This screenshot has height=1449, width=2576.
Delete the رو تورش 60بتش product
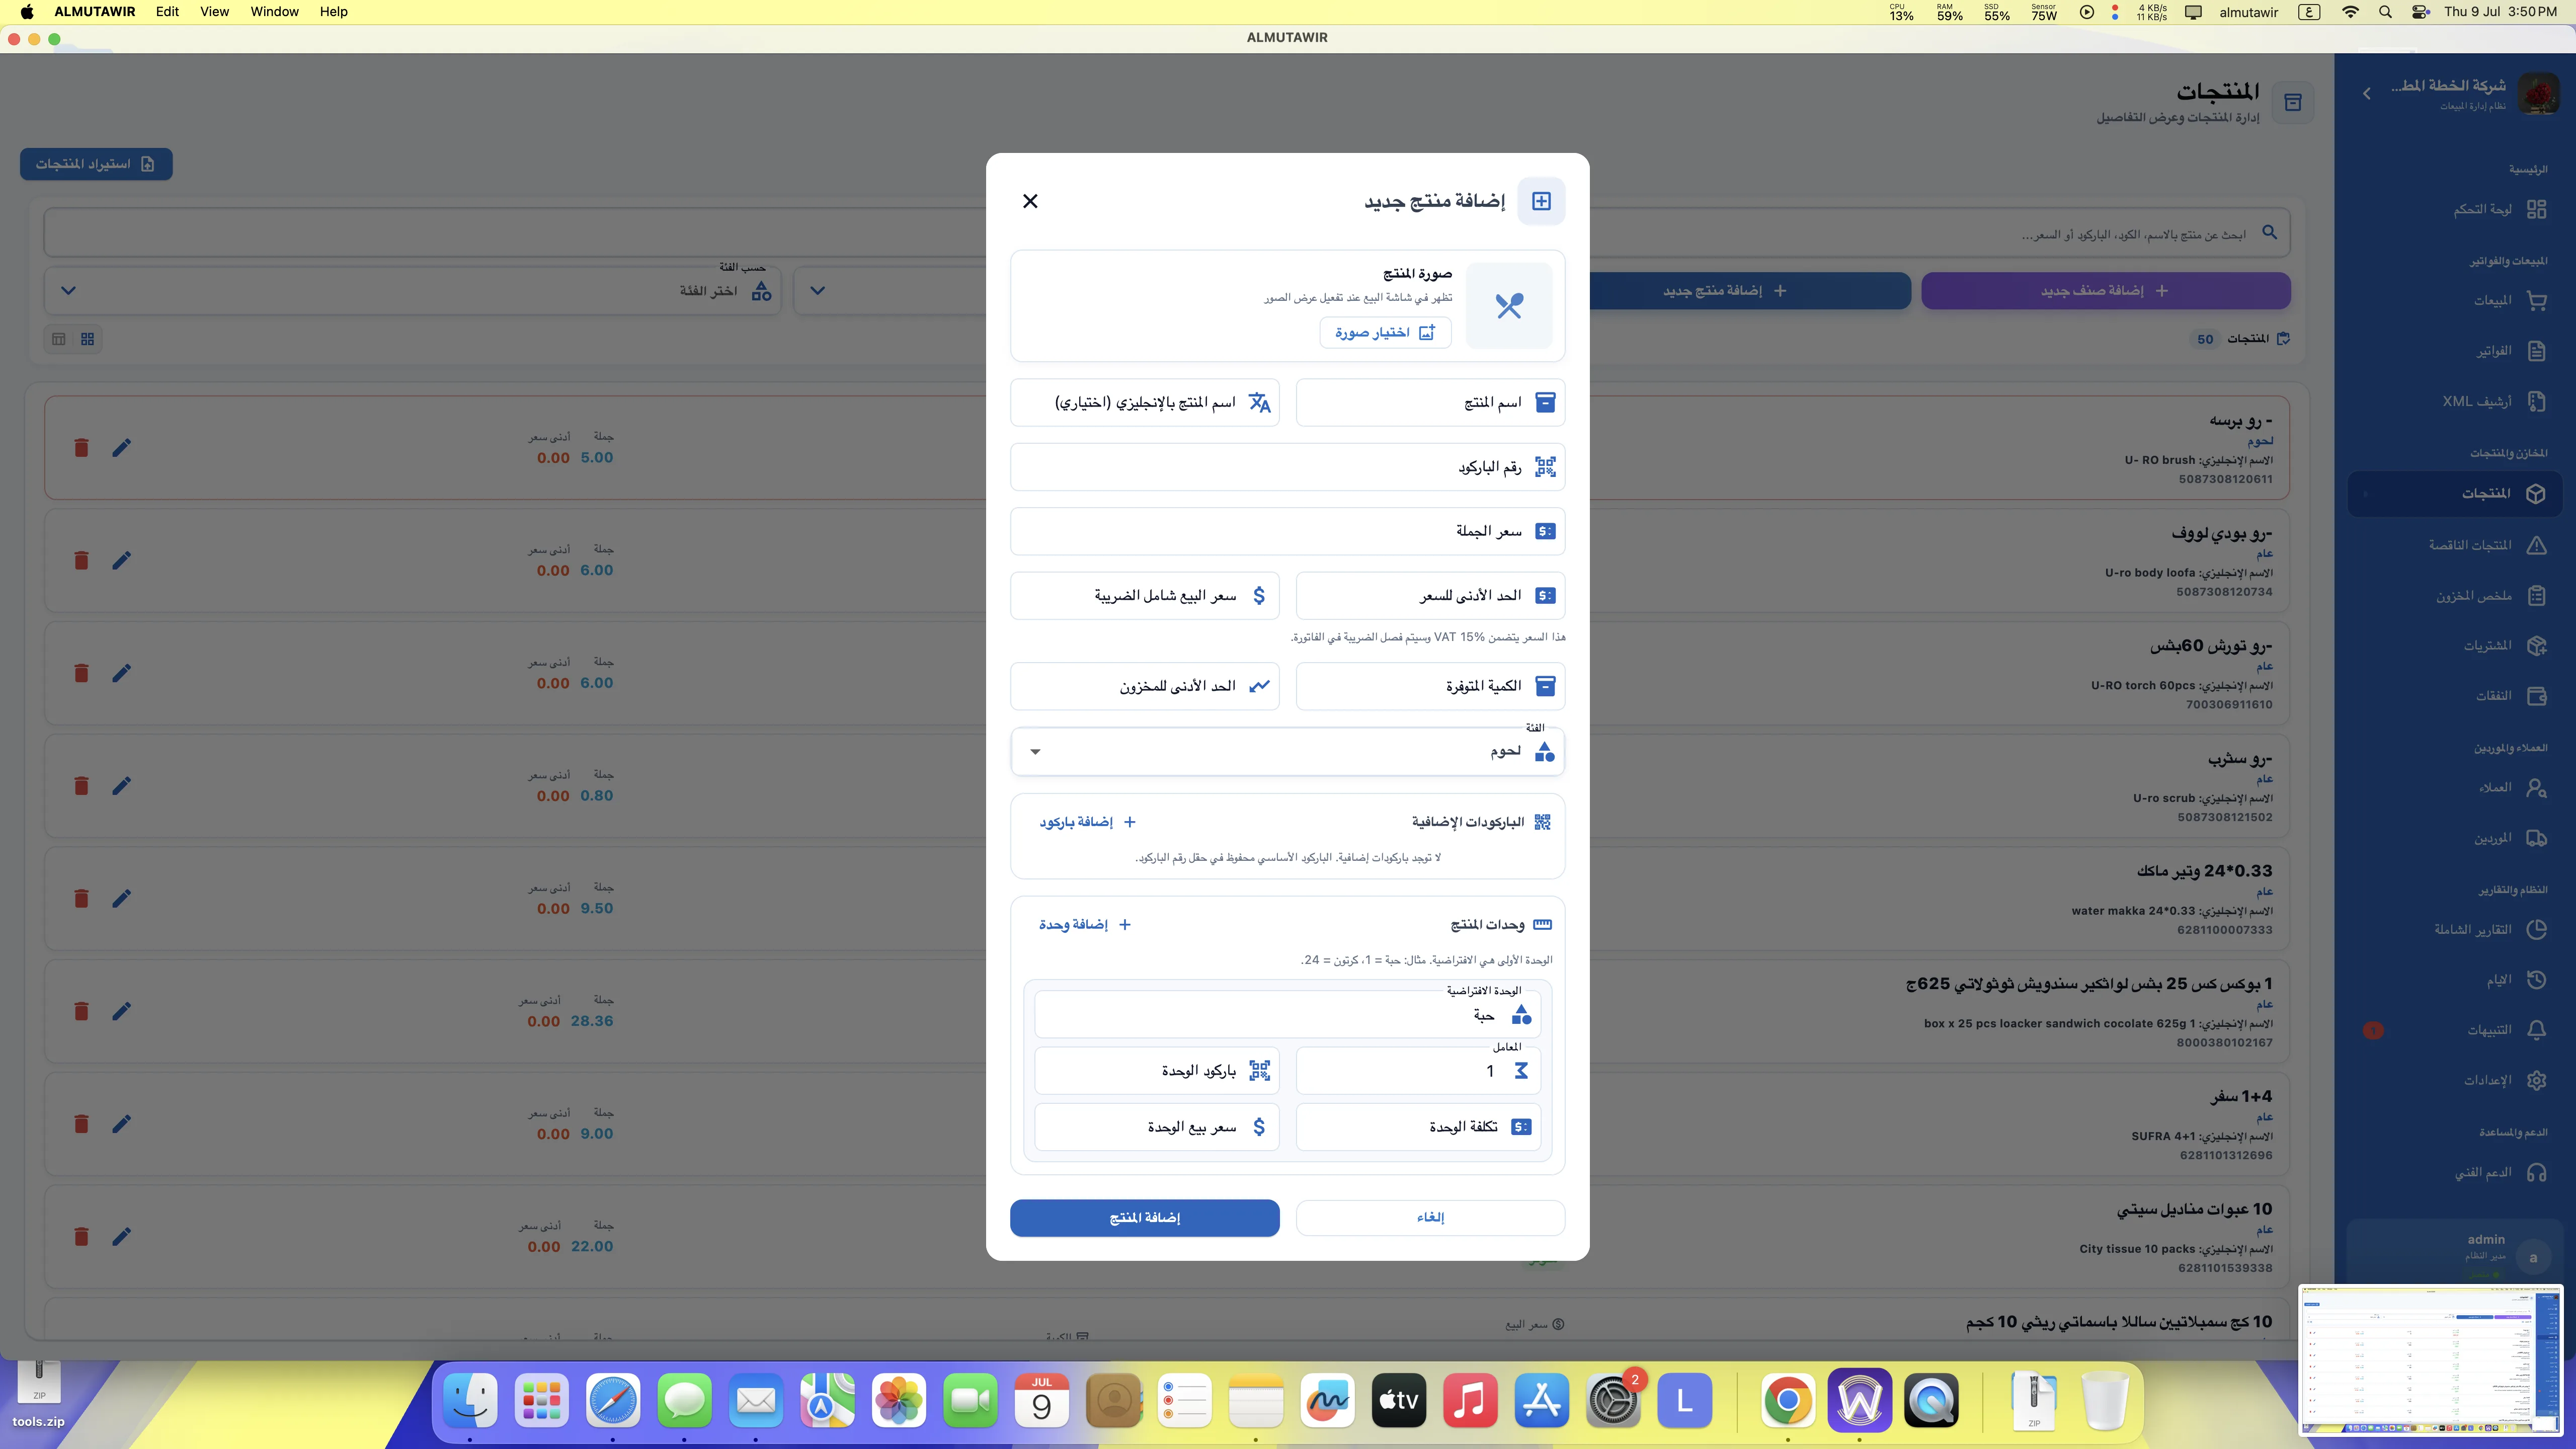(82, 673)
